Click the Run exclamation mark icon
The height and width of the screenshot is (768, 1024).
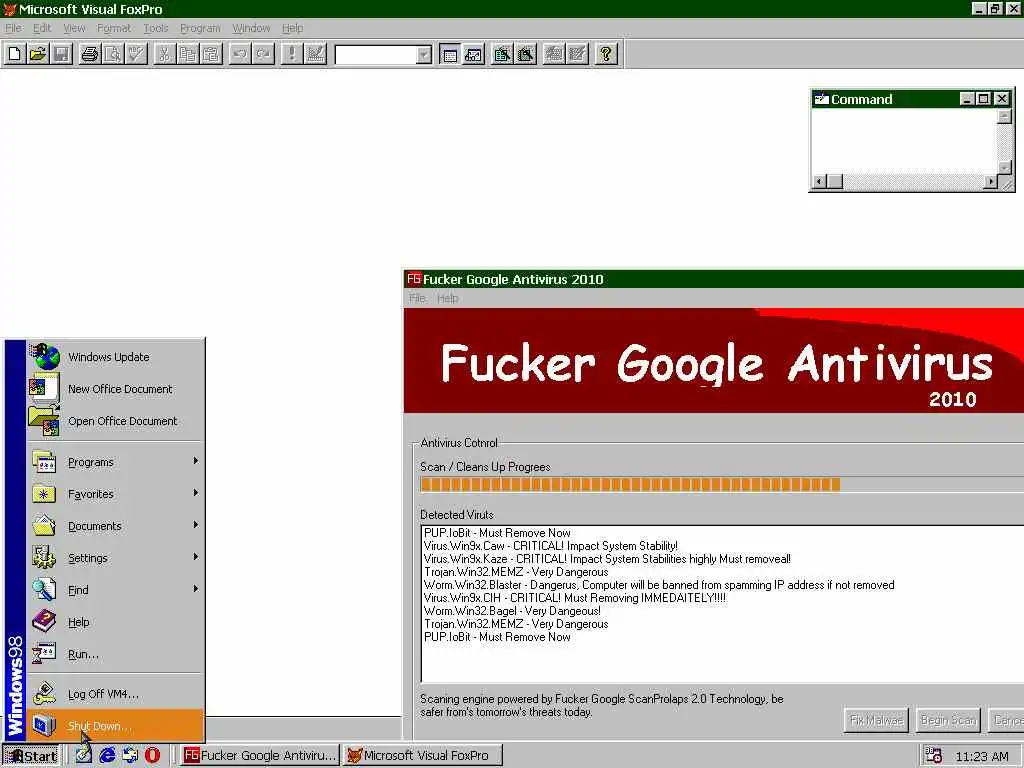291,54
